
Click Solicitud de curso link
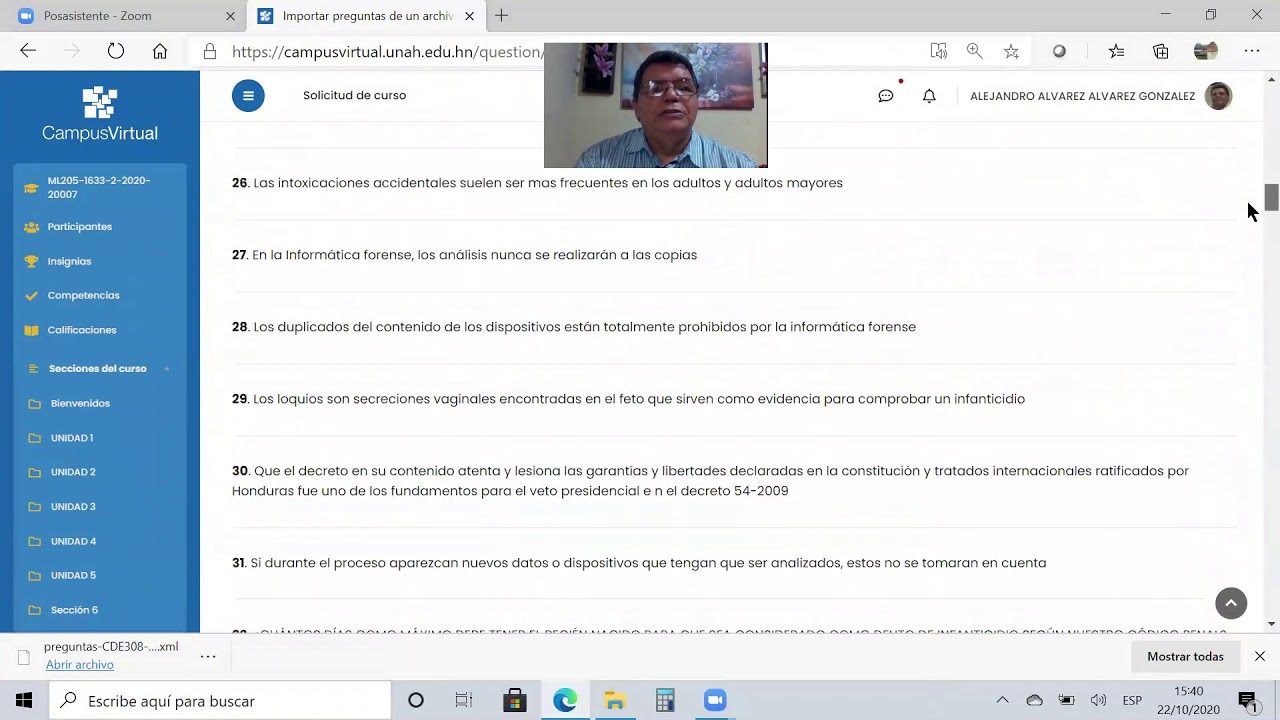[x=354, y=96]
